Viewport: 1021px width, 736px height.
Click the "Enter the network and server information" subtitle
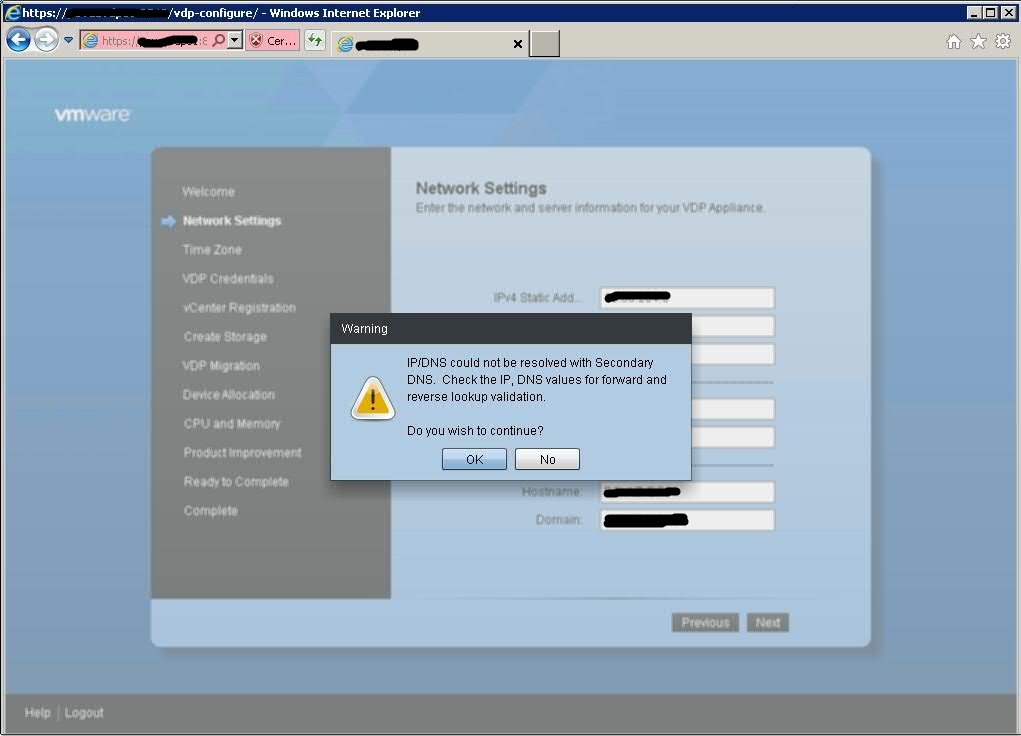click(x=590, y=208)
